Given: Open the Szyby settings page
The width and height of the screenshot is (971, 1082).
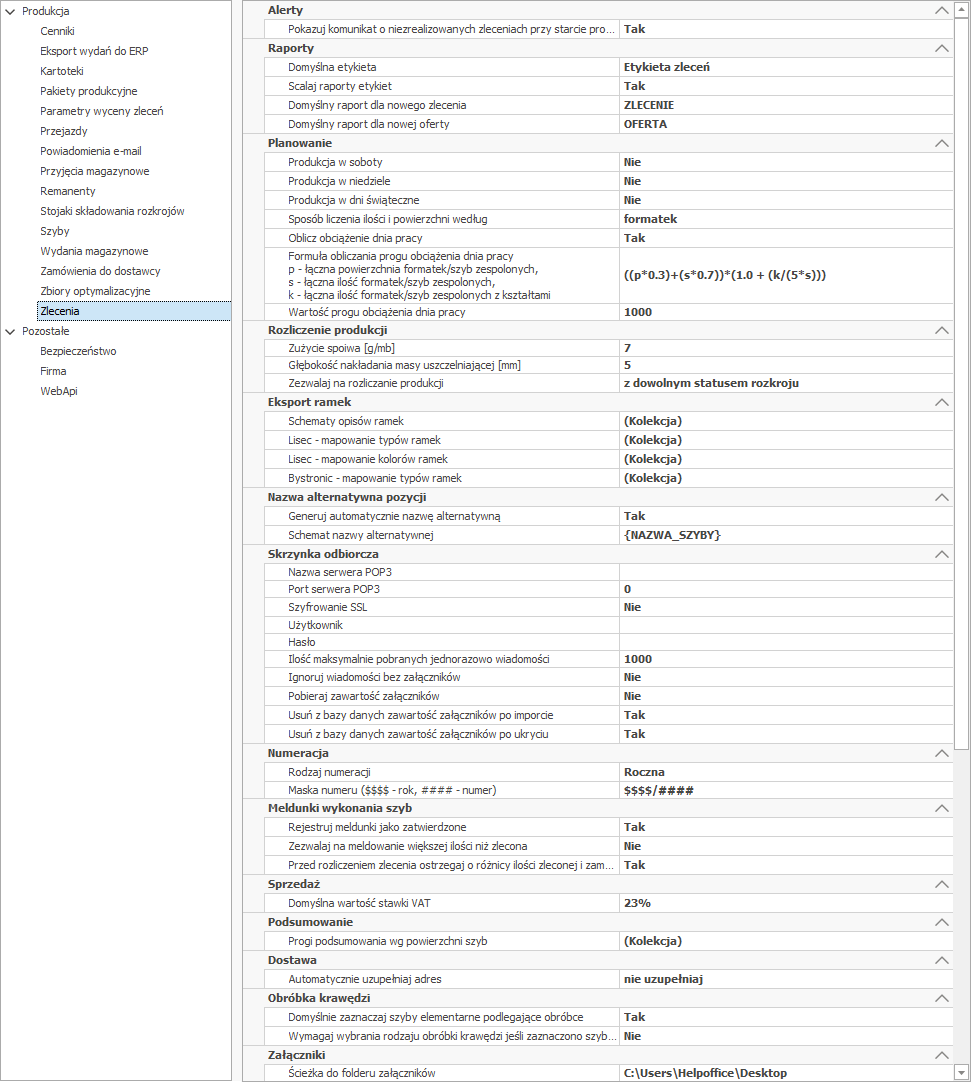Looking at the screenshot, I should [54, 231].
